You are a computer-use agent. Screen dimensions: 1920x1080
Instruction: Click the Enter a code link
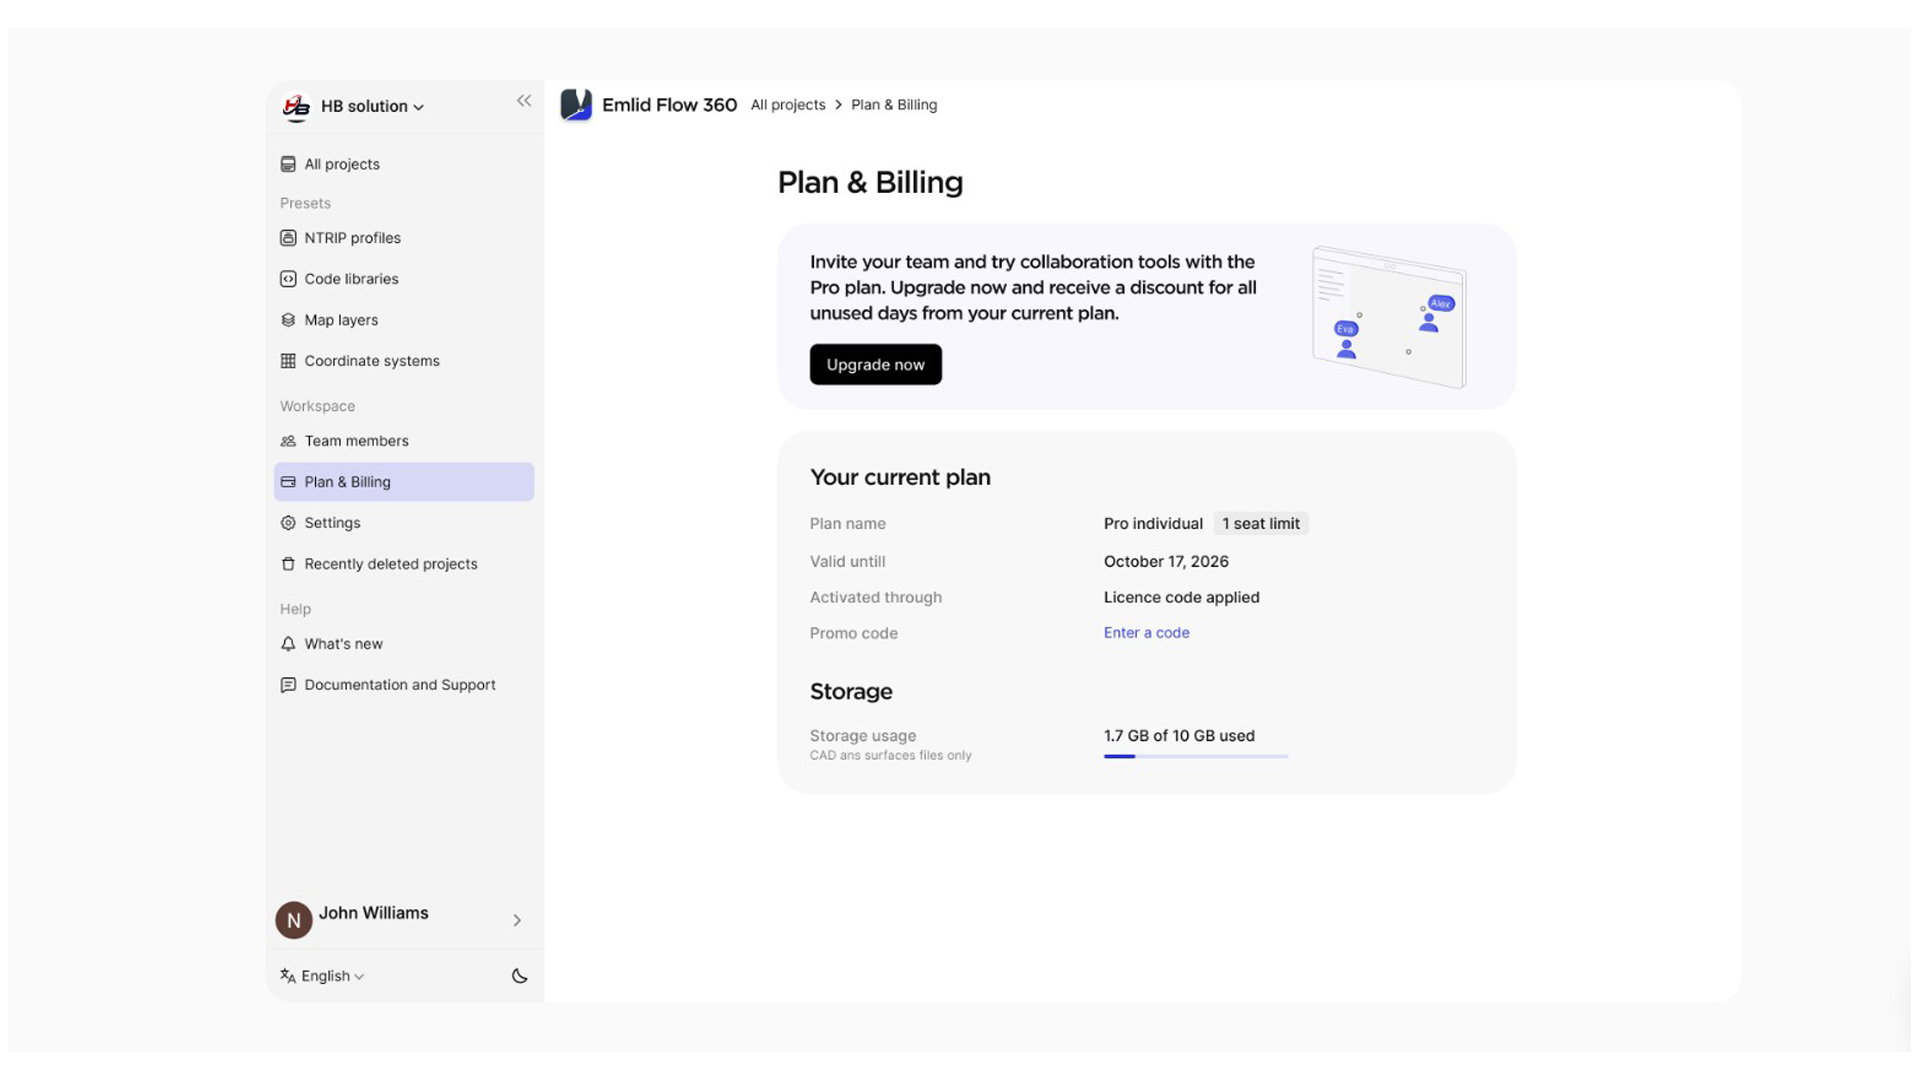tap(1146, 633)
